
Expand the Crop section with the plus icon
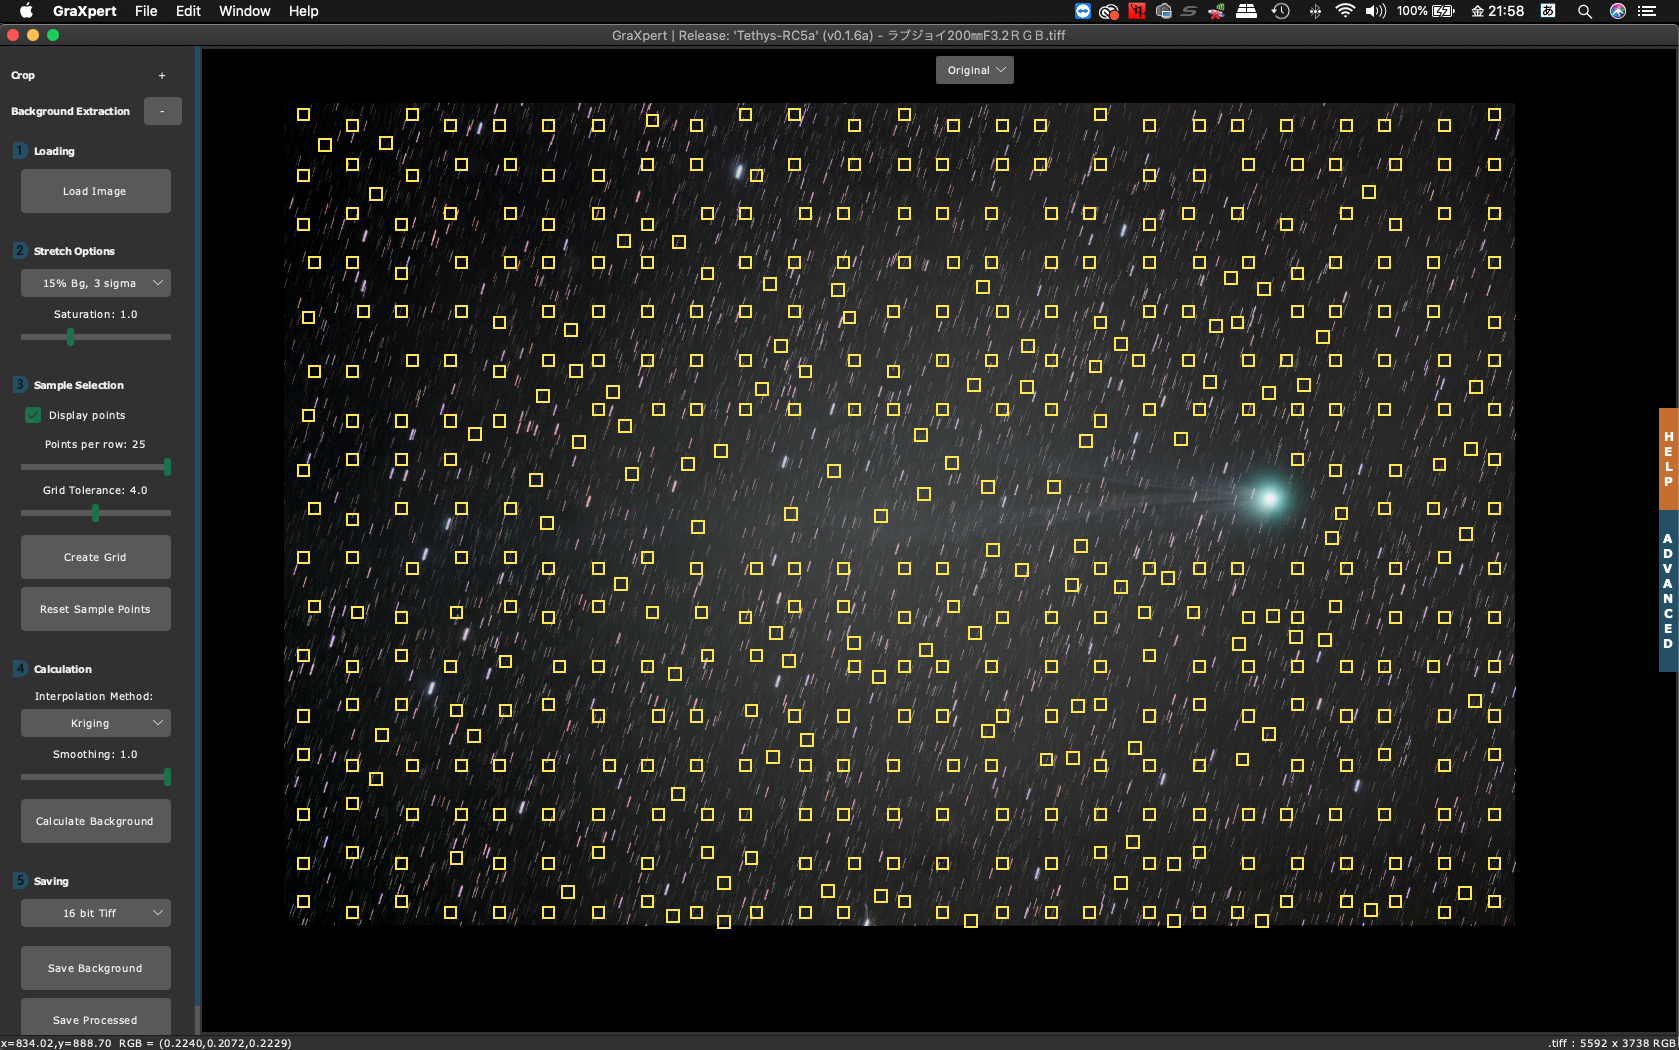click(x=162, y=75)
